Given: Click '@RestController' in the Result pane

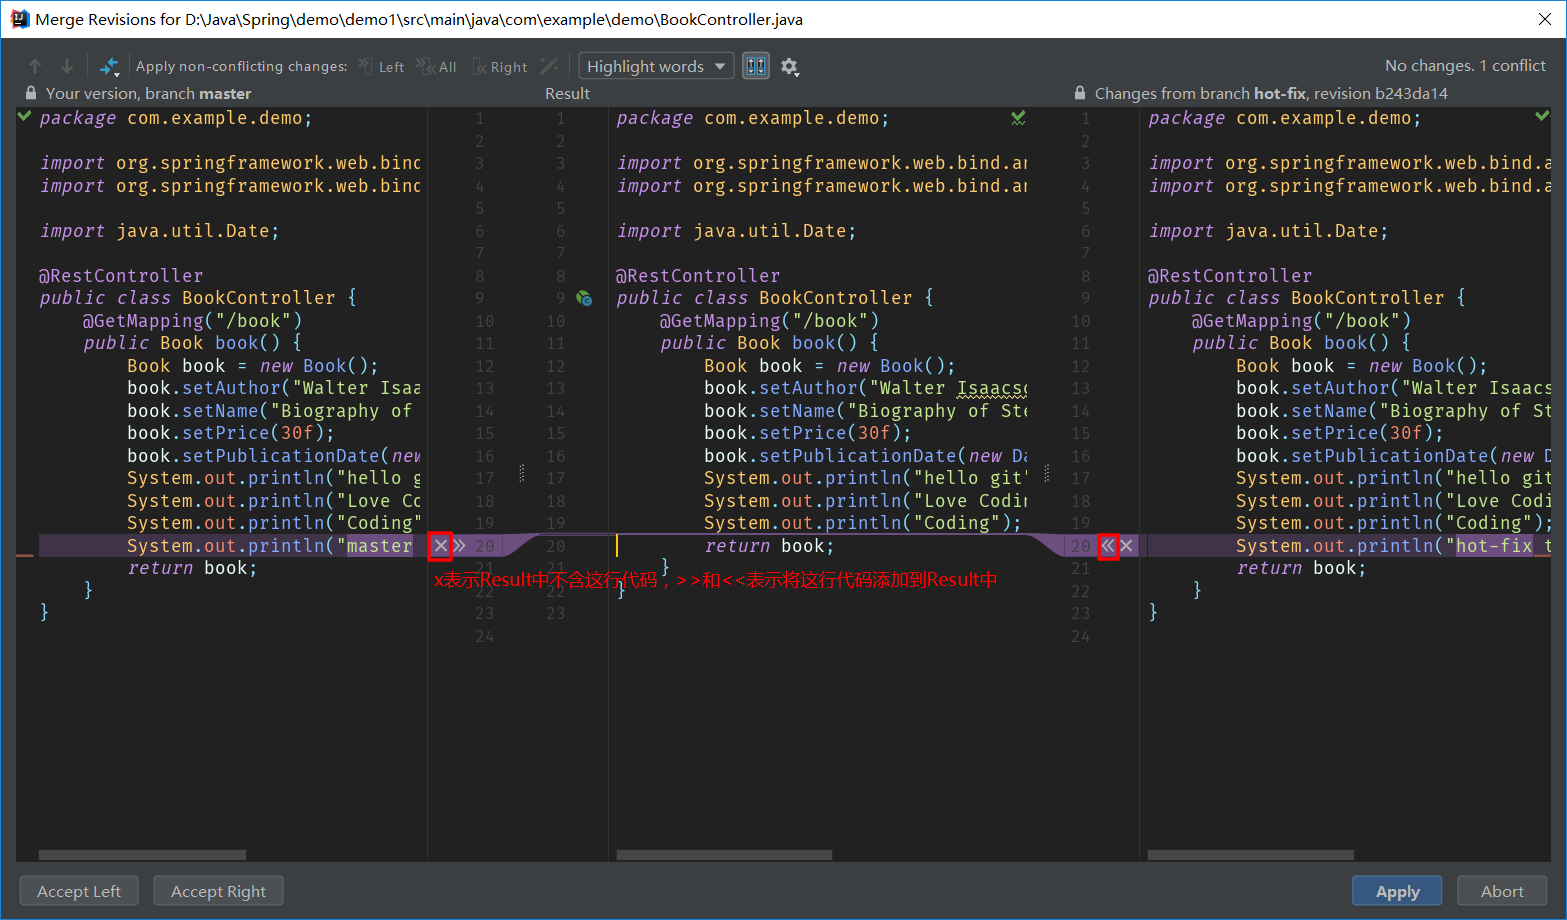Looking at the screenshot, I should click(698, 276).
